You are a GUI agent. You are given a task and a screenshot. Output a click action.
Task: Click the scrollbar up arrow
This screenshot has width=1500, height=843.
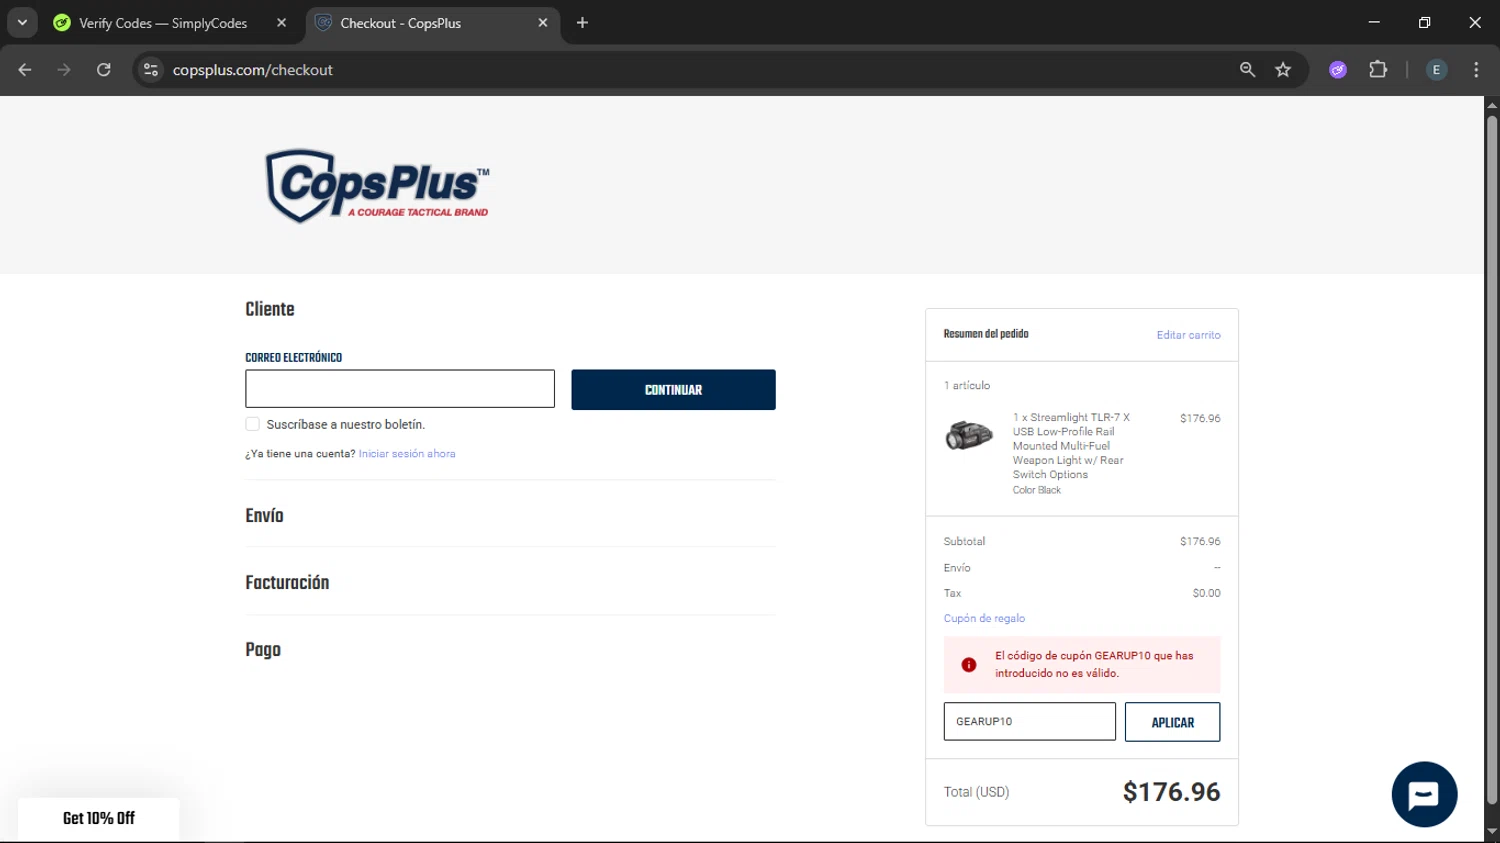[x=1492, y=104]
